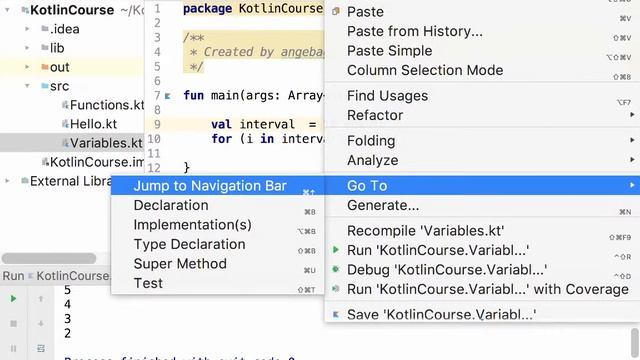640x360 pixels.
Task: Click the KotlinCourse.iml file icon
Action: coord(45,162)
